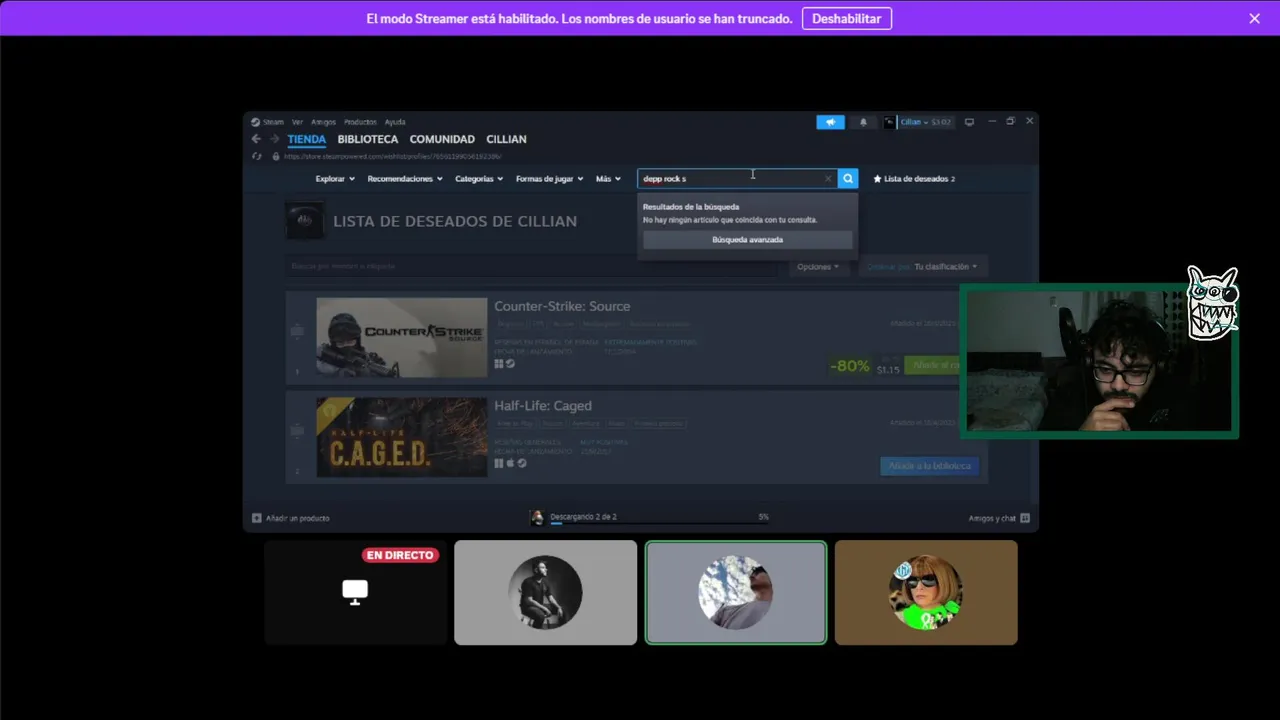The image size is (1280, 720).
Task: Switch to the COMUNIDAD tab
Action: (442, 139)
